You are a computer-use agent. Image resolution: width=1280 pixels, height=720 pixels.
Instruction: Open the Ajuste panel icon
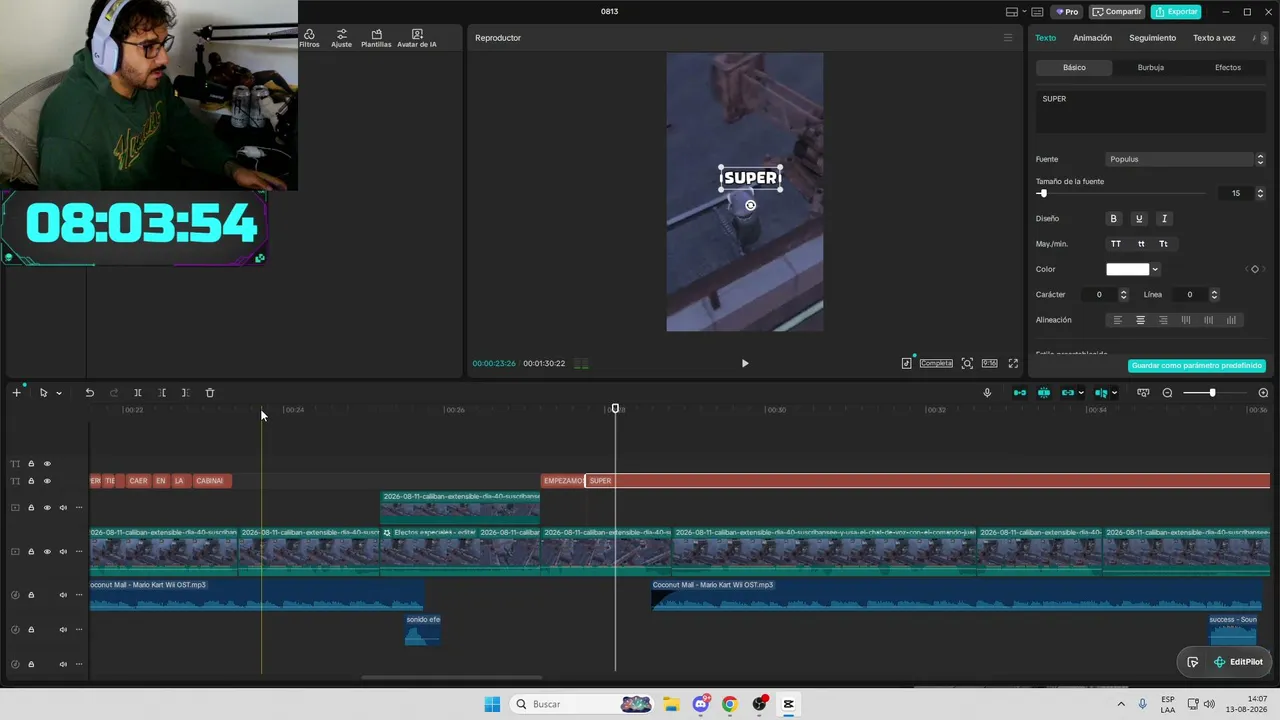click(342, 38)
